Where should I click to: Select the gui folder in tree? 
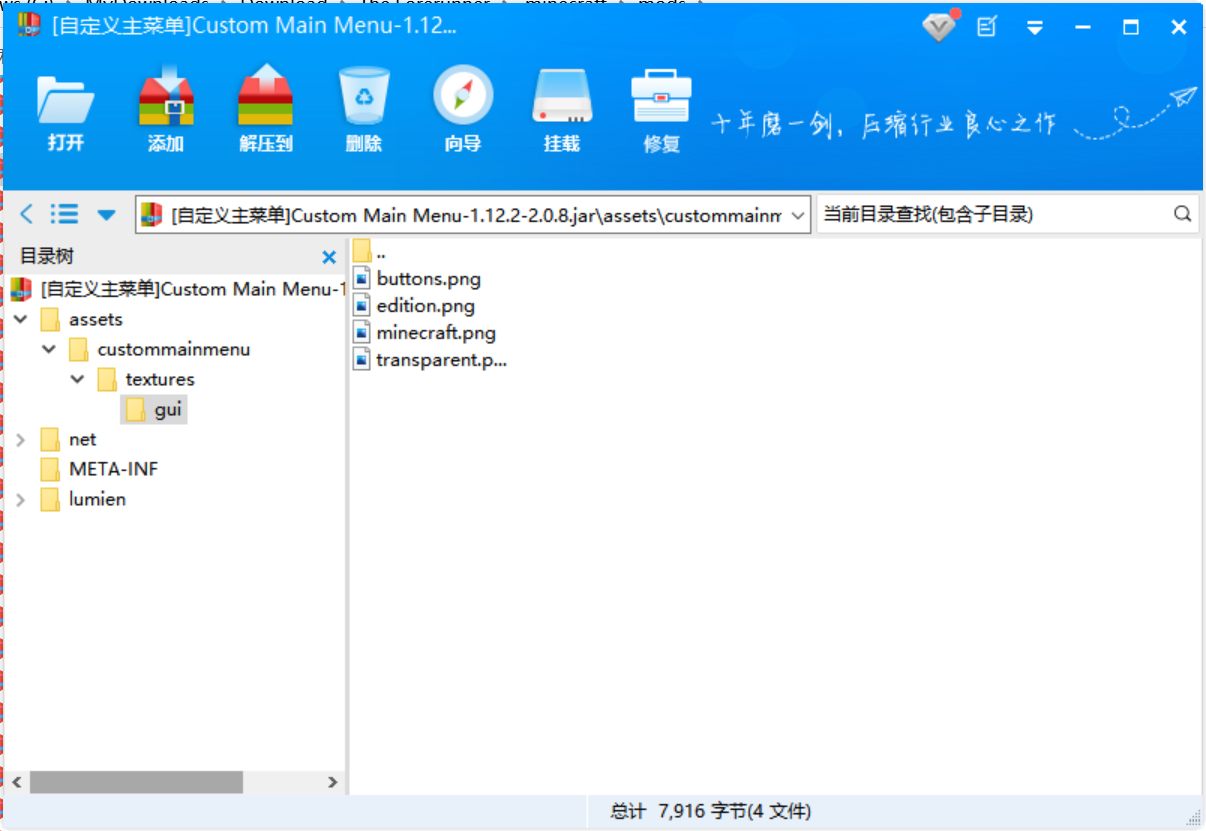click(155, 409)
